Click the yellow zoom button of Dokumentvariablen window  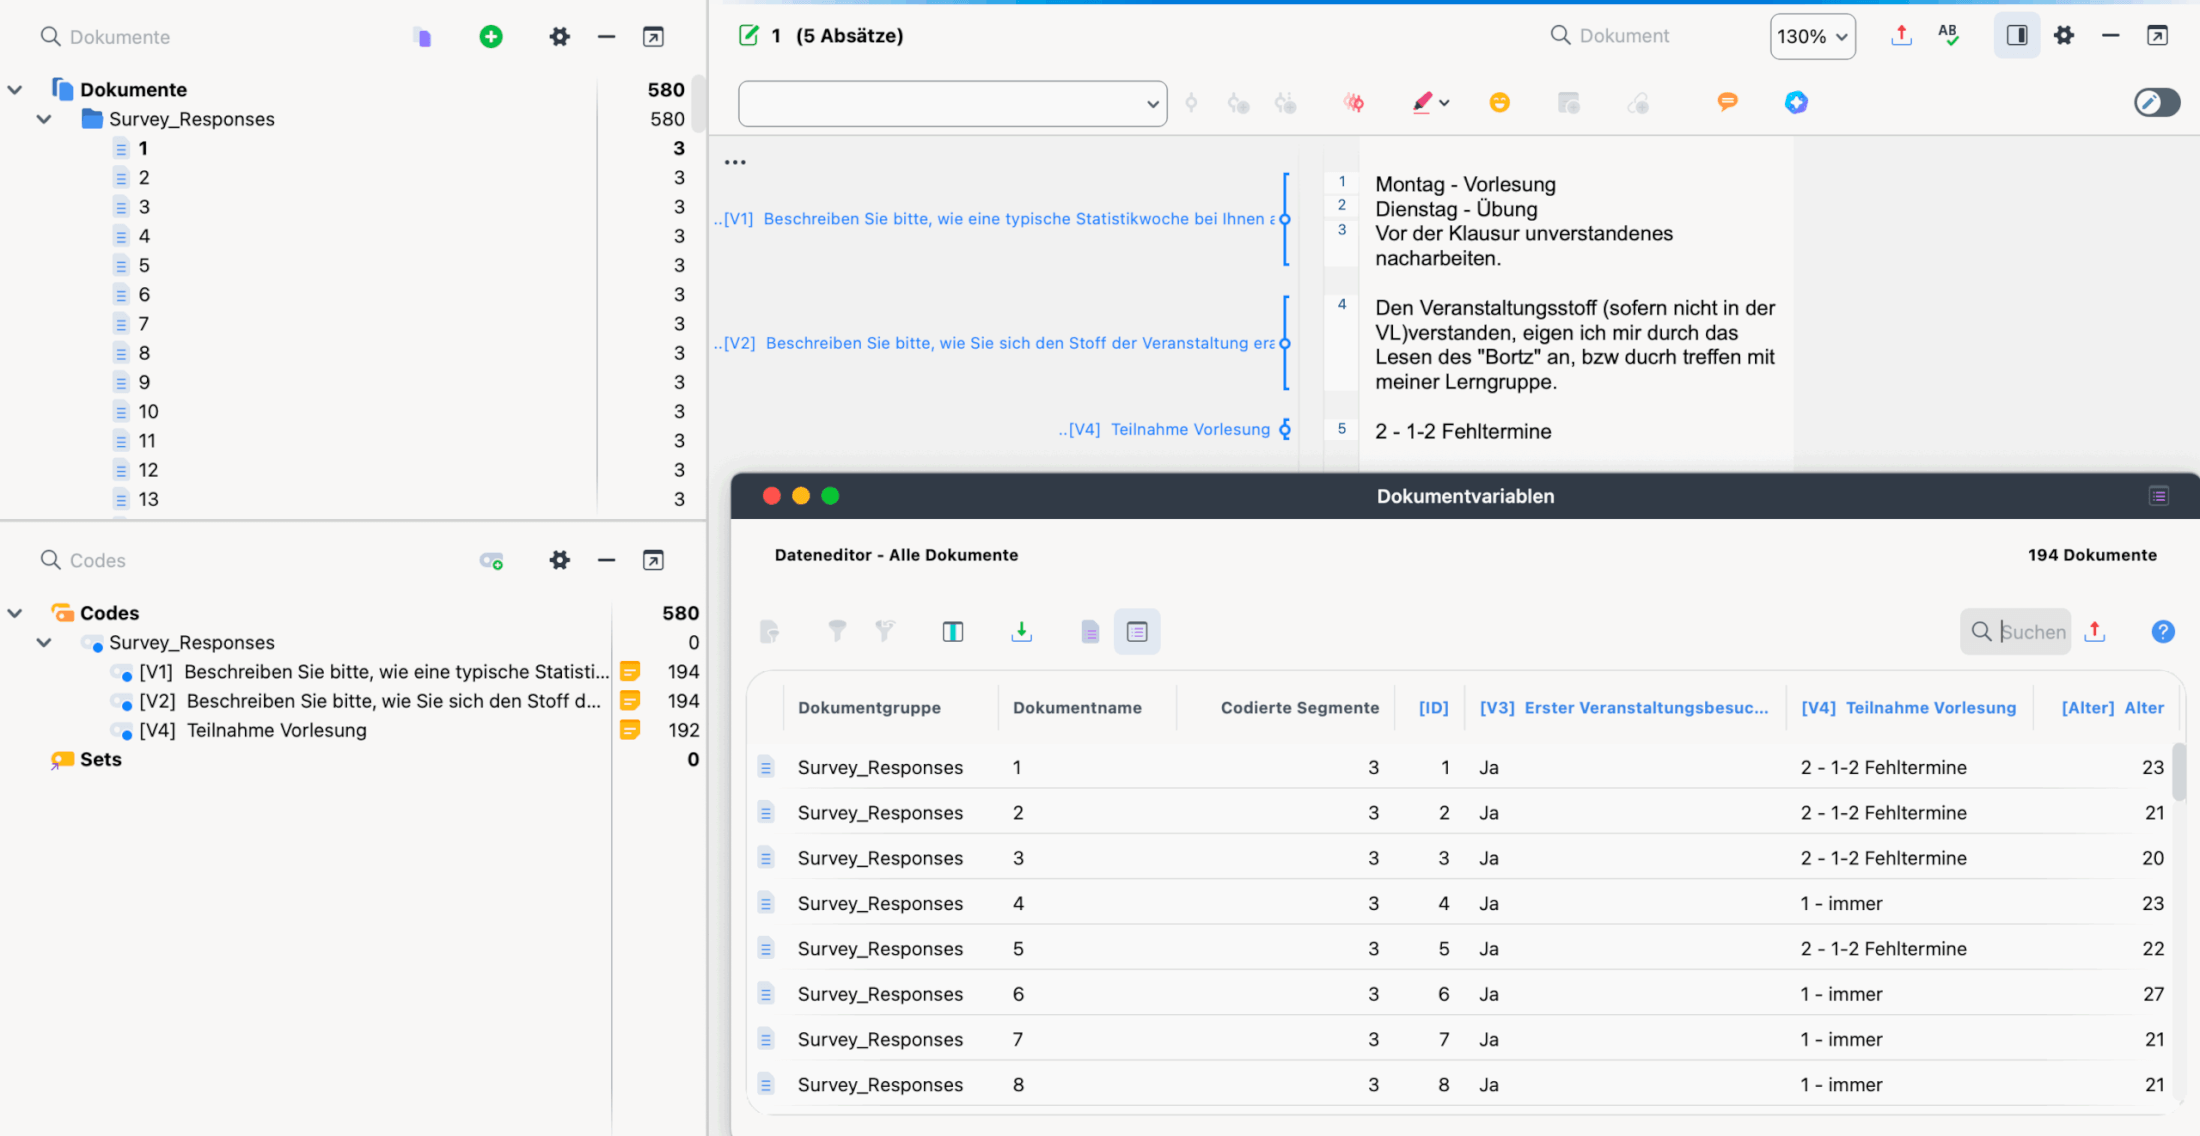coord(800,496)
